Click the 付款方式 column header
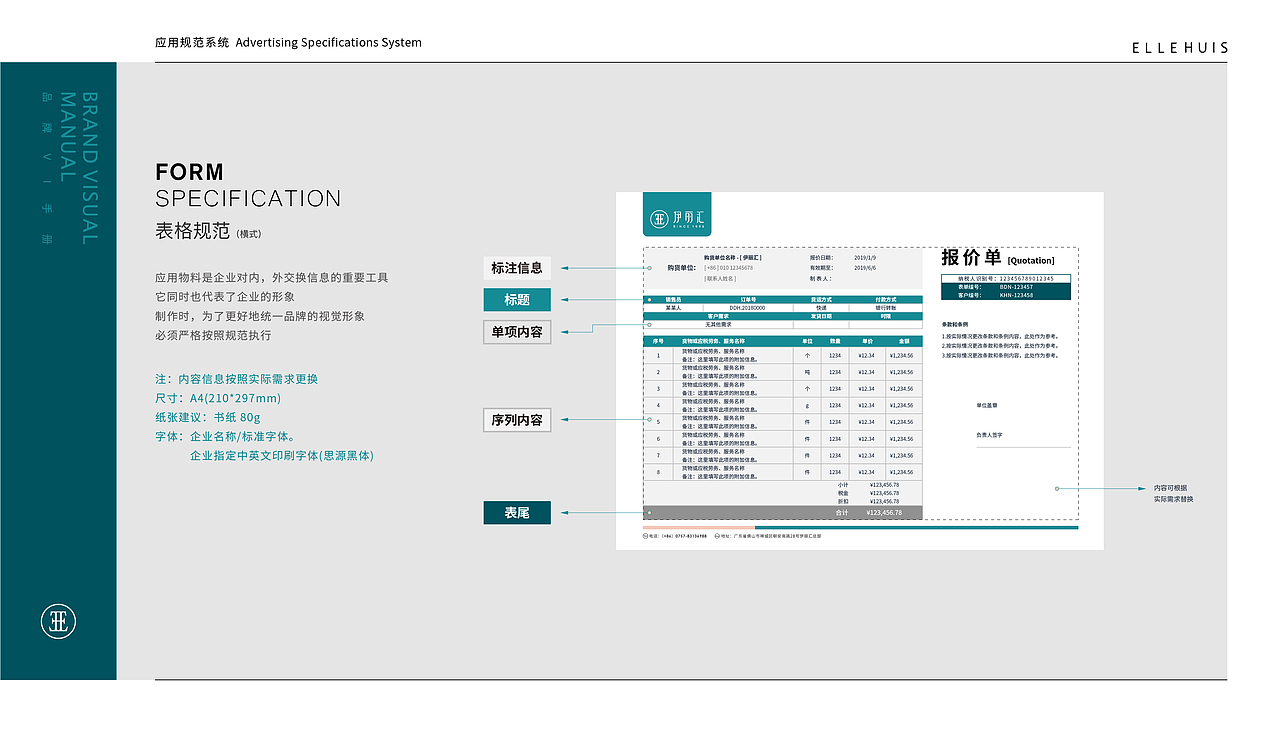The image size is (1280, 742). (886, 299)
